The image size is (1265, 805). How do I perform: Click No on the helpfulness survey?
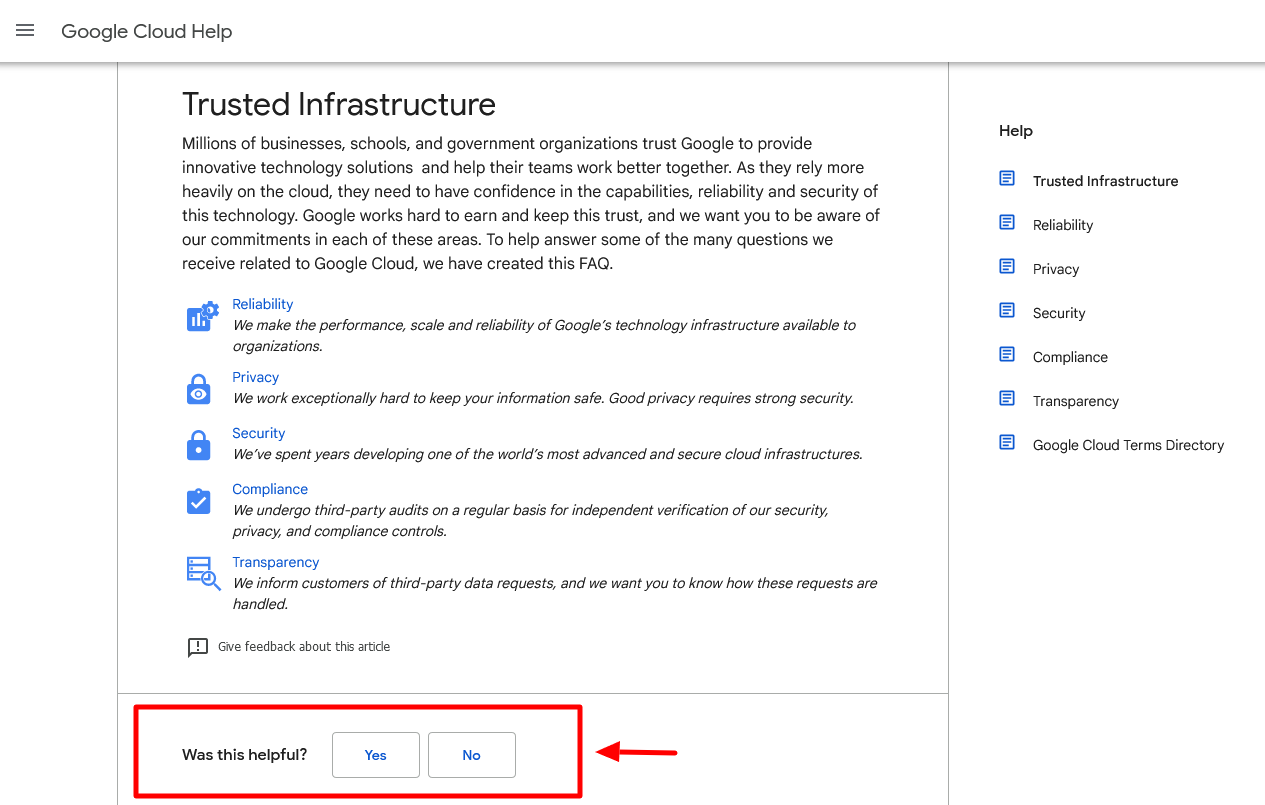tap(471, 755)
